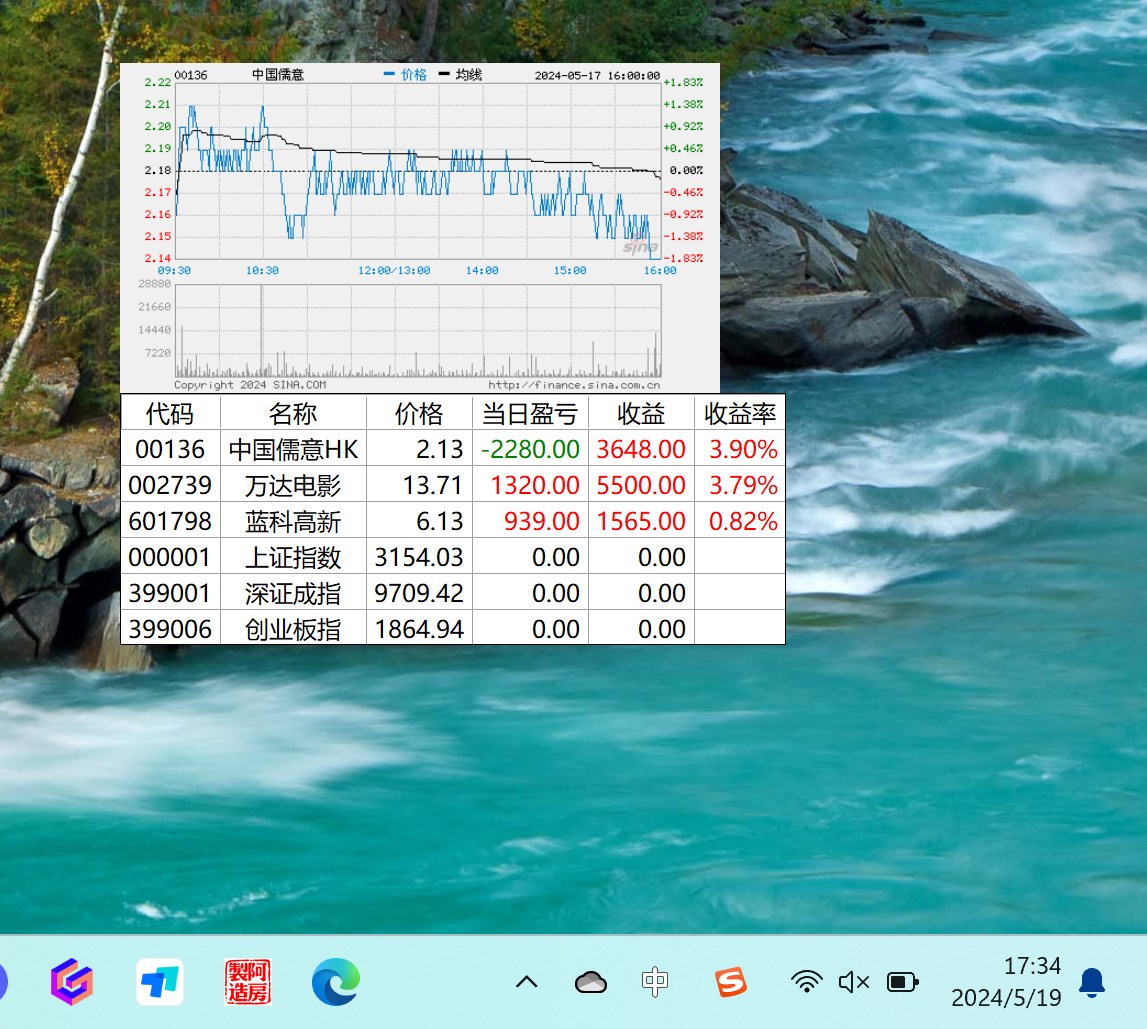Switch input language via the 中 indicator
The width and height of the screenshot is (1147, 1029).
pyautogui.click(x=655, y=982)
